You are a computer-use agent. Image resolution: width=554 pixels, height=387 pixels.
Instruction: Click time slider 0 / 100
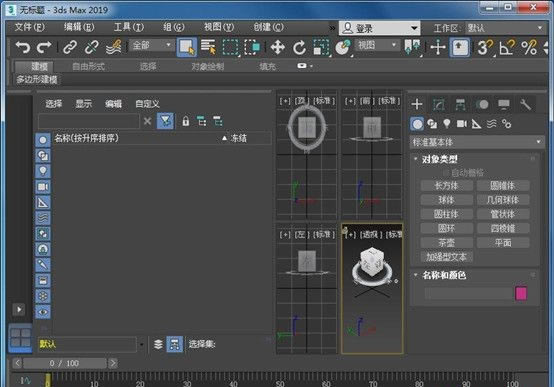point(64,363)
